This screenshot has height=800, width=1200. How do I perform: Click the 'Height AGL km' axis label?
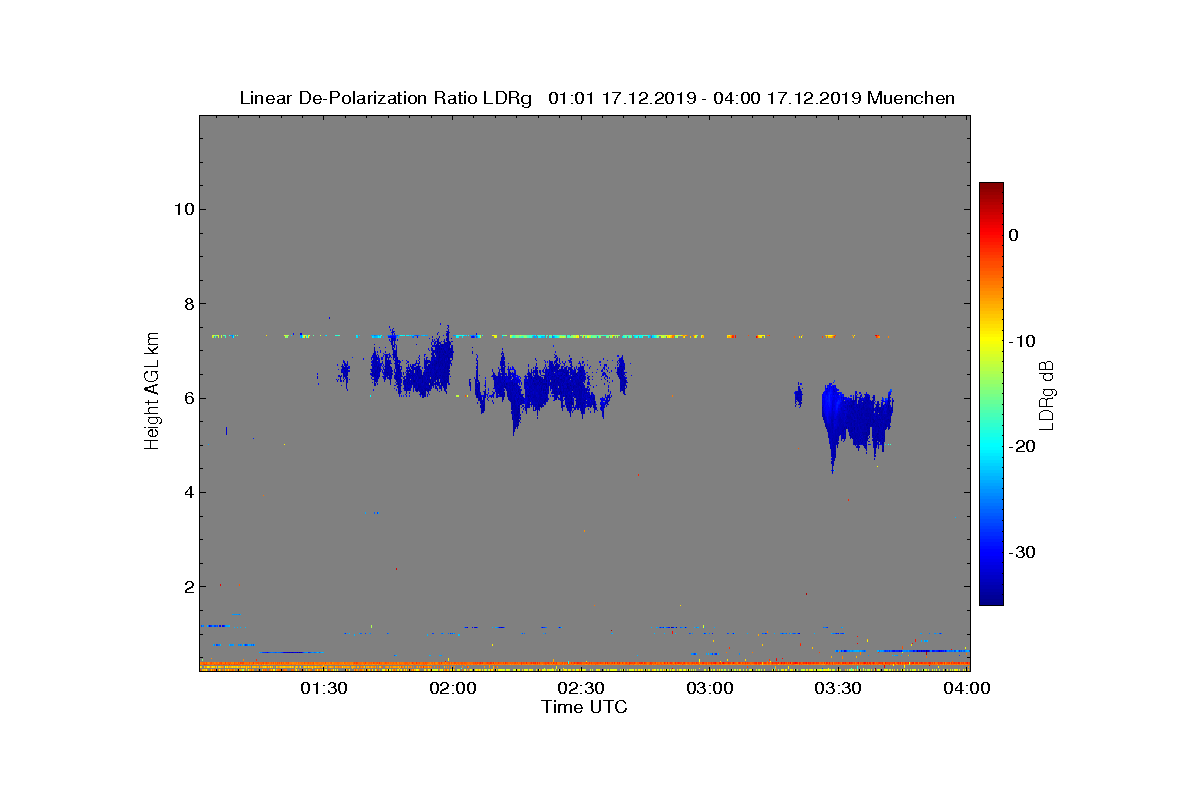(x=152, y=393)
